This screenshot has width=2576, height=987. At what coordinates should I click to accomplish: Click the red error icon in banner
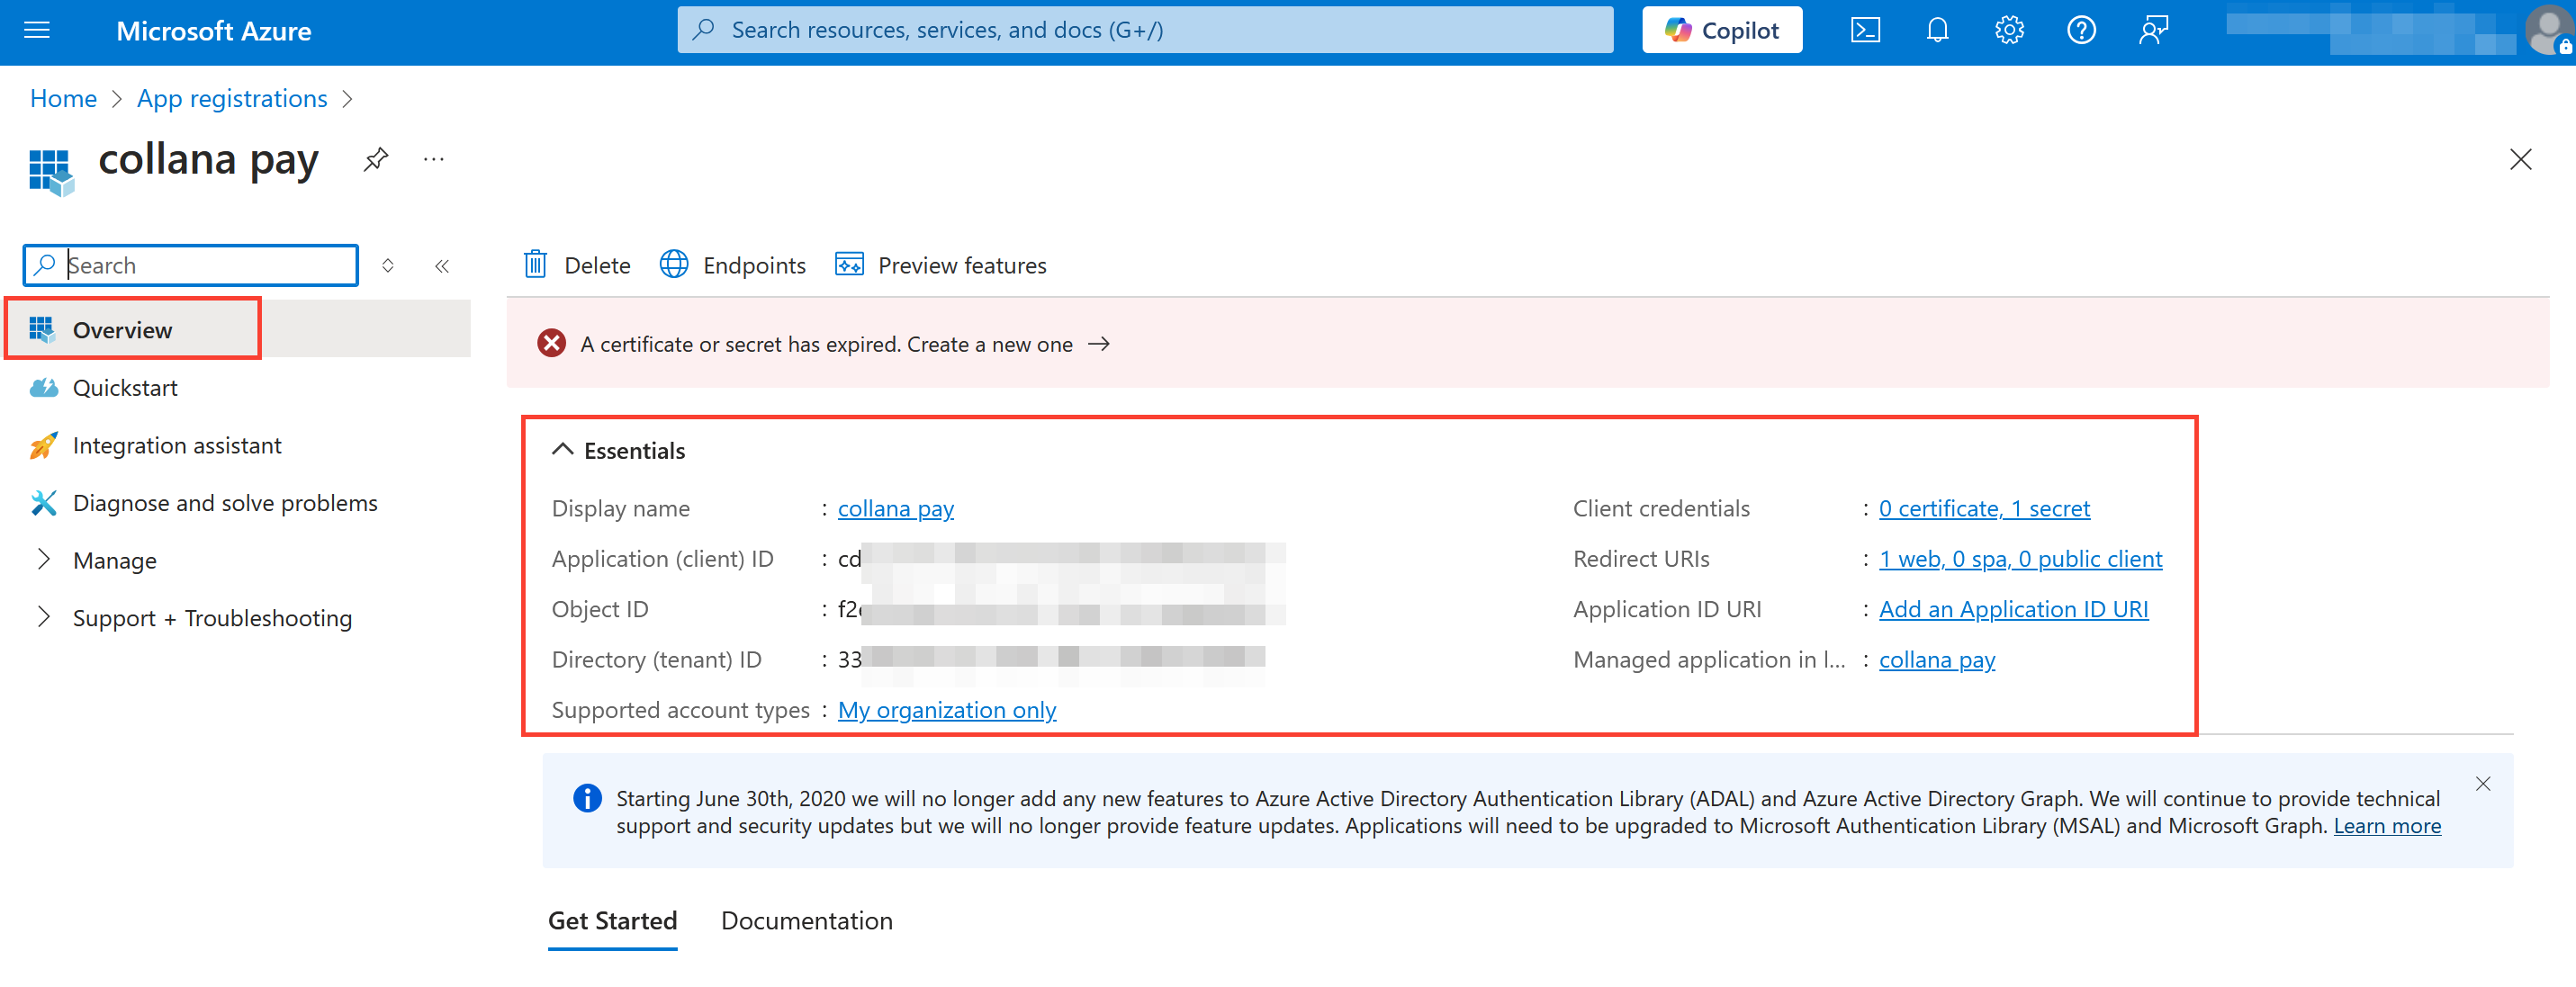tap(551, 344)
